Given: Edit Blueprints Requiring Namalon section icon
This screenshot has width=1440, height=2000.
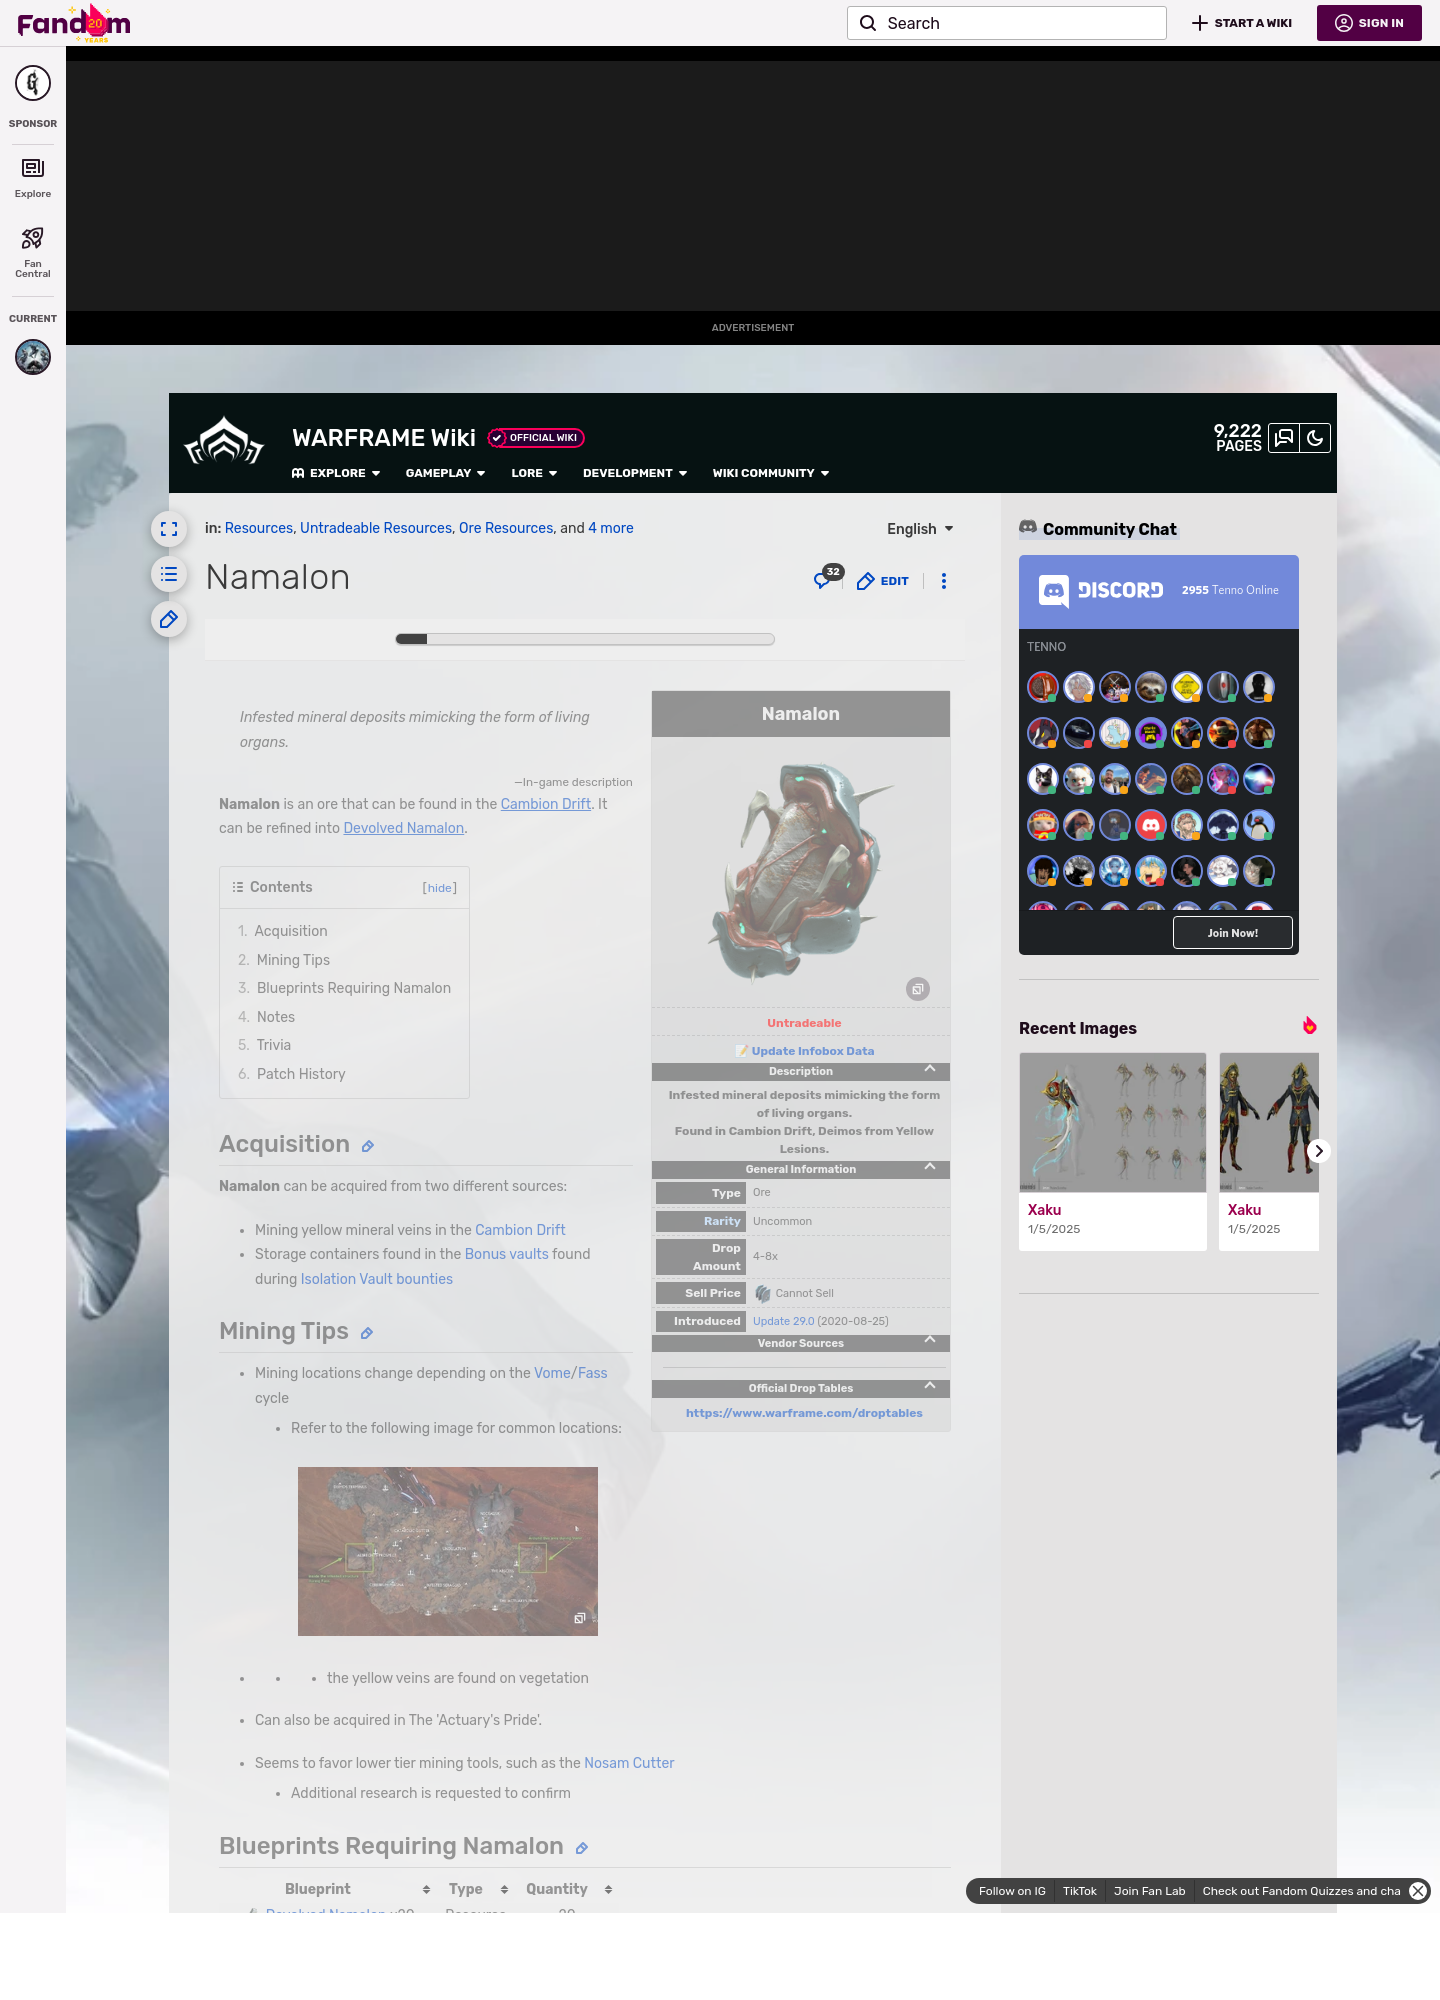Looking at the screenshot, I should 582,1848.
